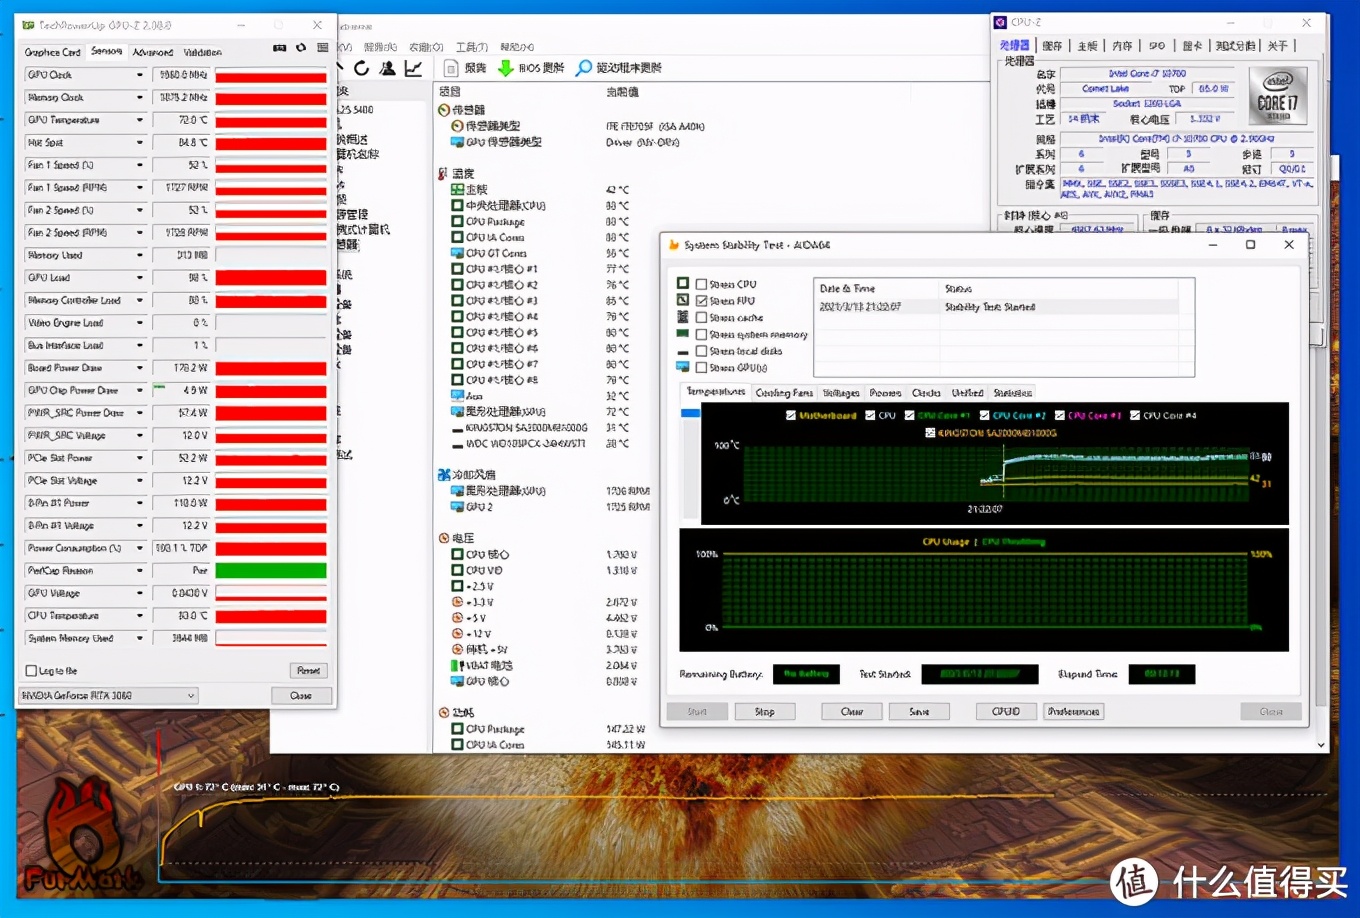1360x918 pixels.
Task: Toggle the Log to file checkbox in GPU-Z
Action: (x=31, y=671)
